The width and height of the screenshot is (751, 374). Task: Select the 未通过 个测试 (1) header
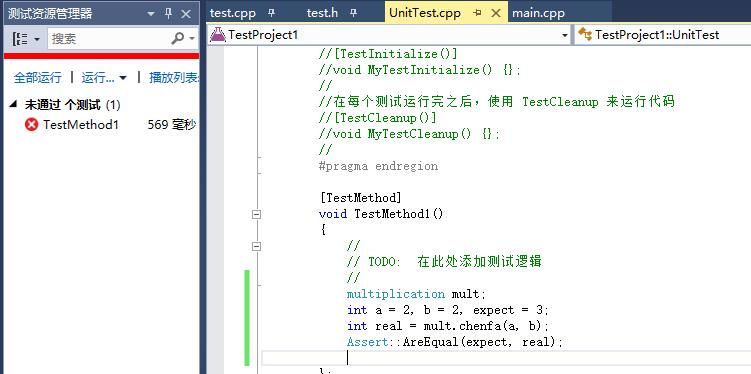click(72, 104)
